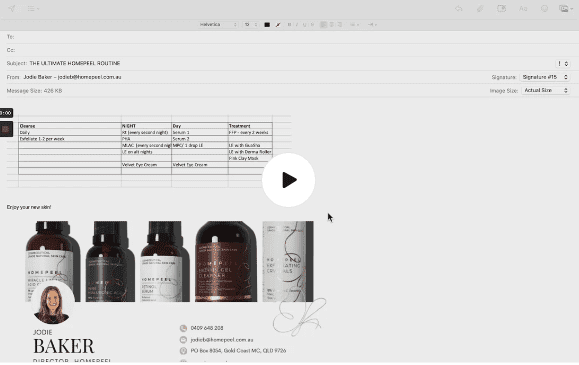Open the message priority dropdown
Screen dimensions: 579x365
pos(563,64)
